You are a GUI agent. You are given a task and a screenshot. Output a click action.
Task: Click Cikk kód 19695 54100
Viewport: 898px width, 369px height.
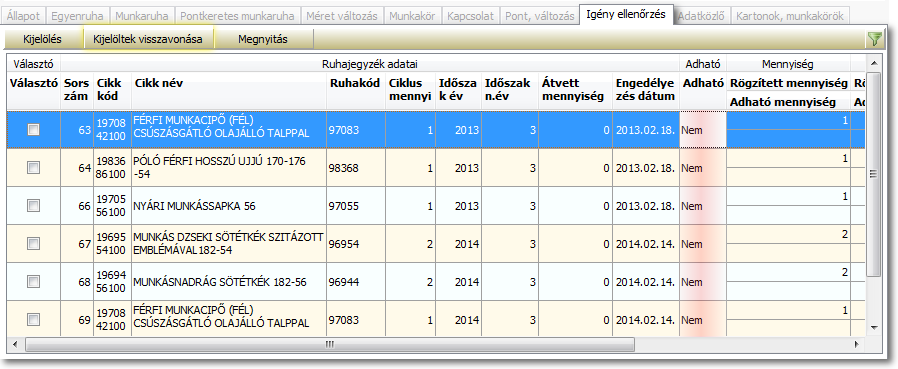pos(112,244)
